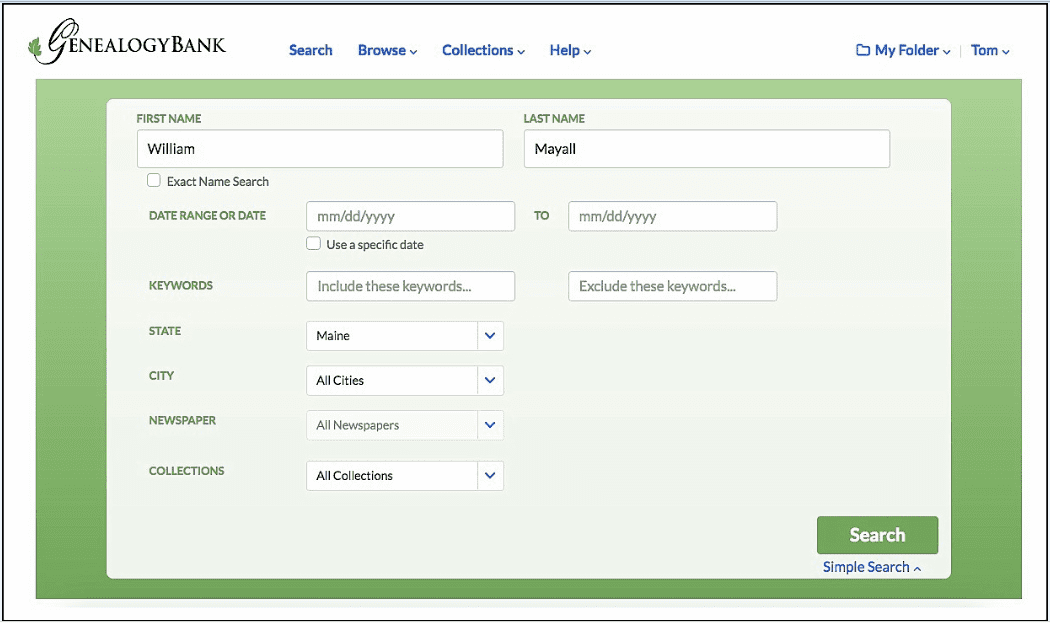Open the Collections menu in top navigation
The width and height of the screenshot is (1050, 623).
[483, 50]
